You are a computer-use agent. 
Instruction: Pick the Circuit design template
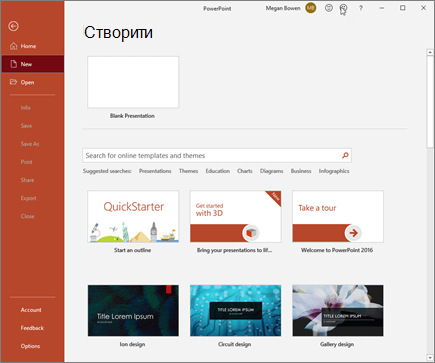(x=235, y=310)
